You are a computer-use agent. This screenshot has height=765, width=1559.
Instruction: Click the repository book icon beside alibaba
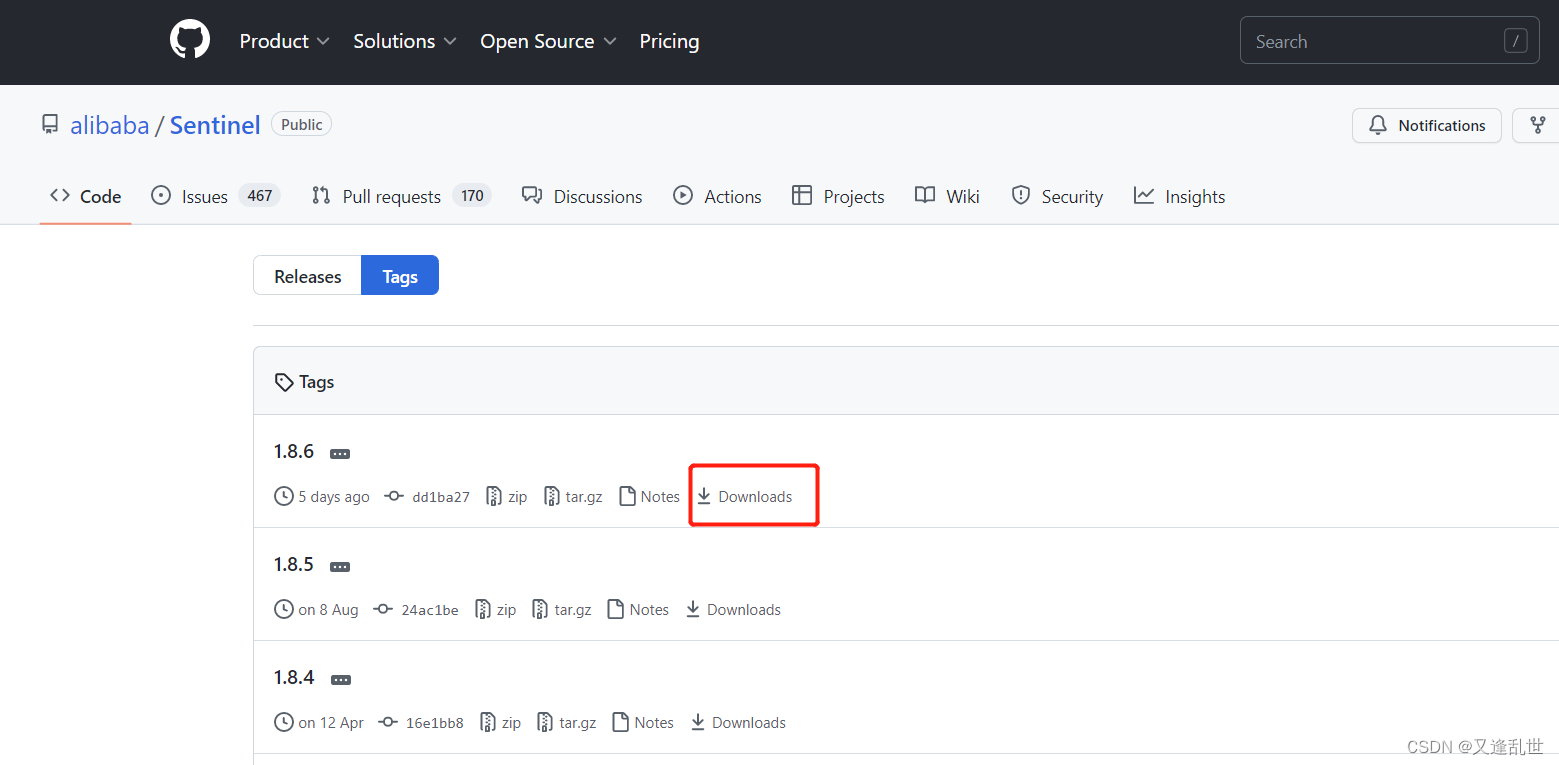point(50,125)
